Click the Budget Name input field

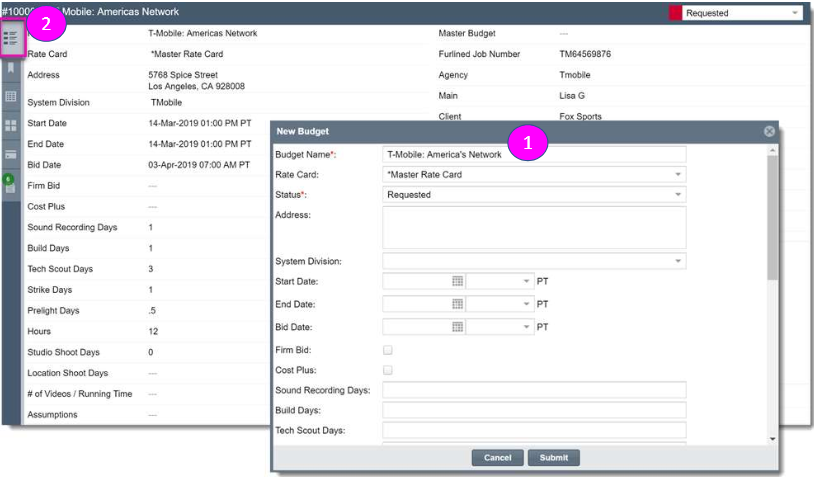point(534,154)
